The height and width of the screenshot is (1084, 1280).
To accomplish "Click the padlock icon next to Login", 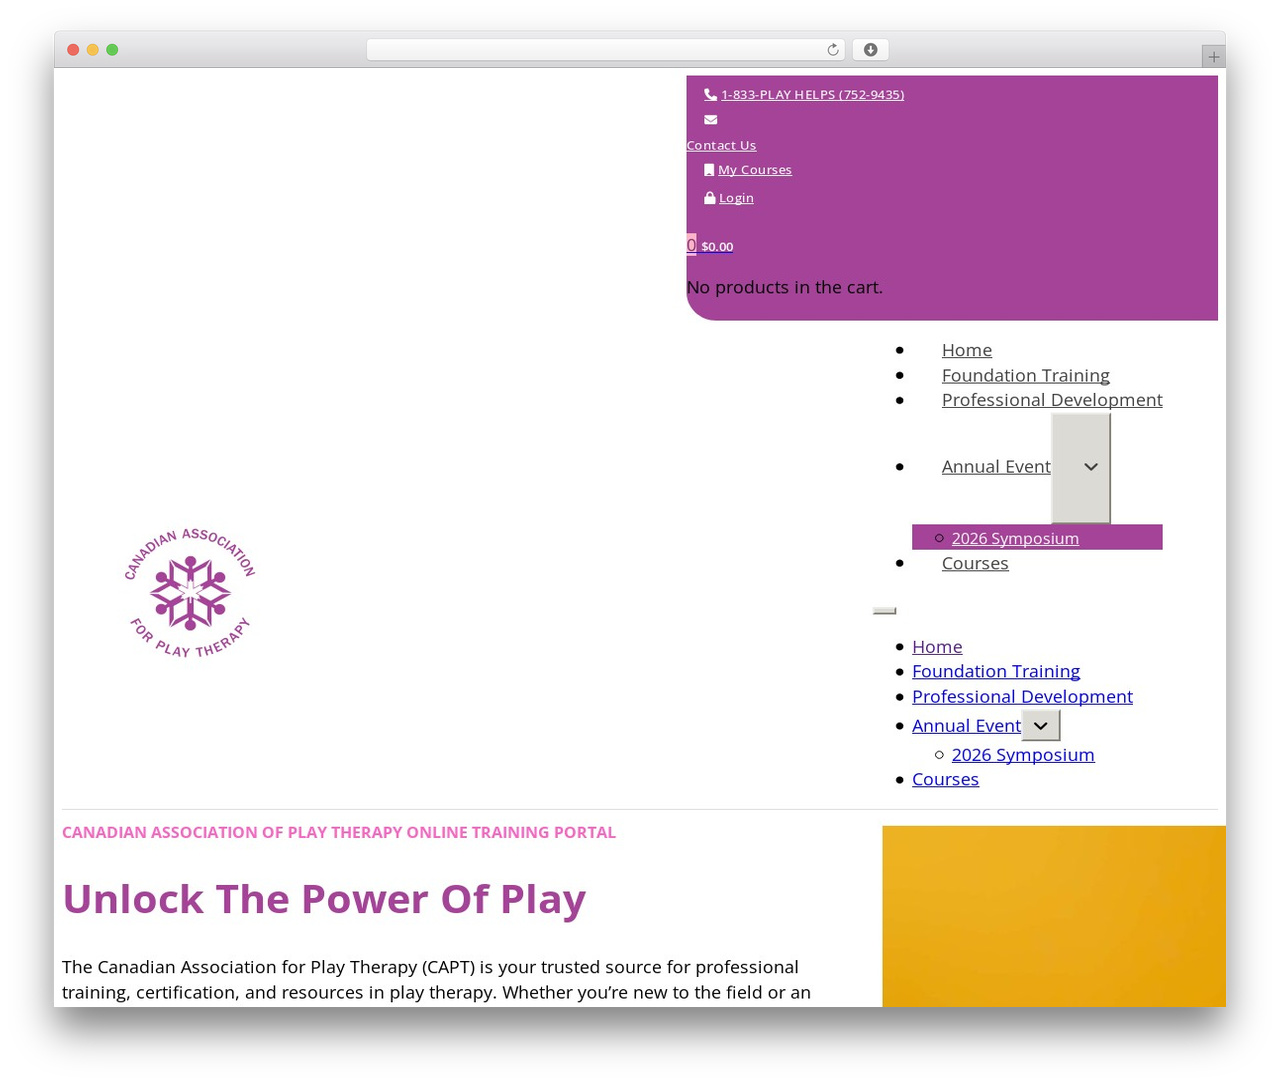I will point(710,198).
